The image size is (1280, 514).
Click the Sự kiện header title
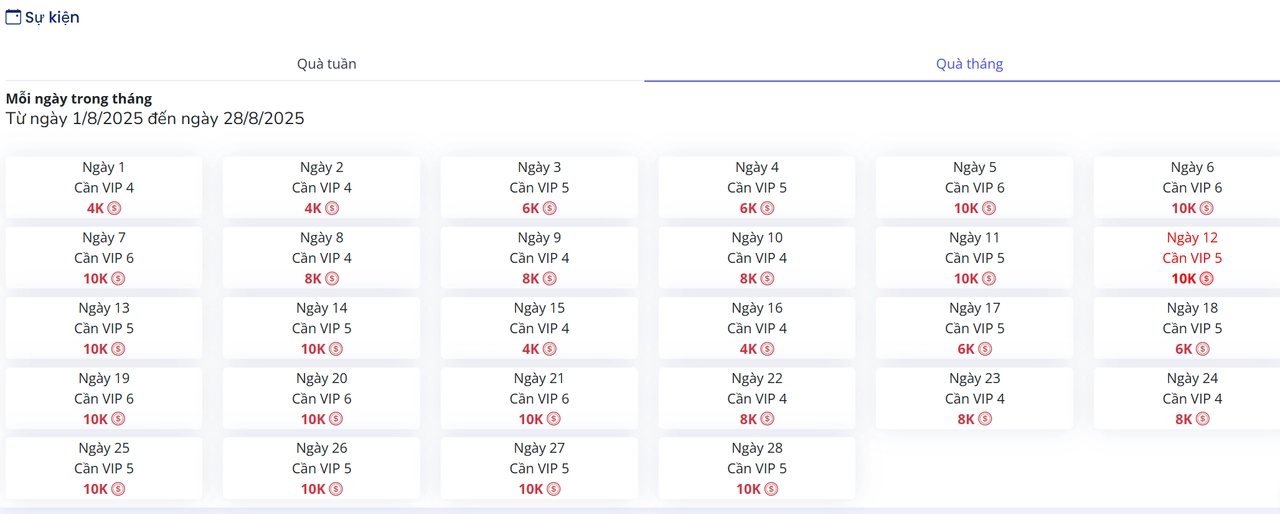[52, 17]
